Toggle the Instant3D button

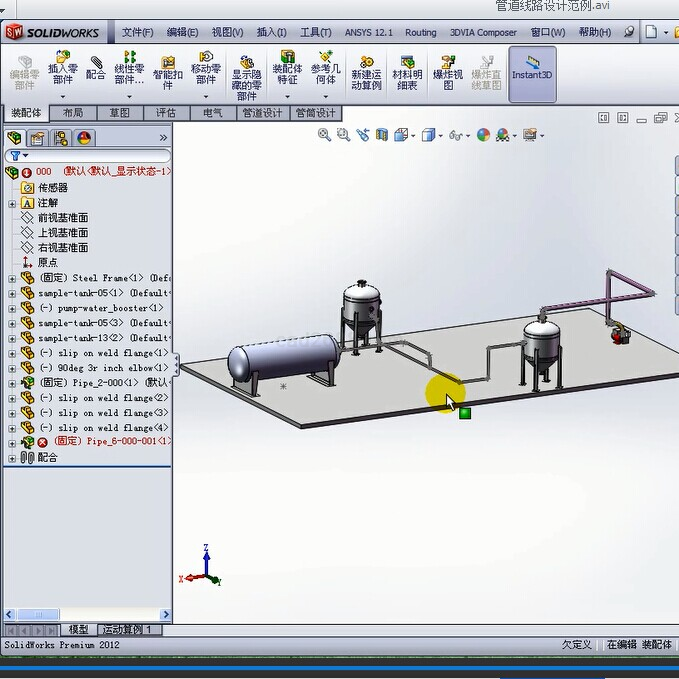(532, 72)
